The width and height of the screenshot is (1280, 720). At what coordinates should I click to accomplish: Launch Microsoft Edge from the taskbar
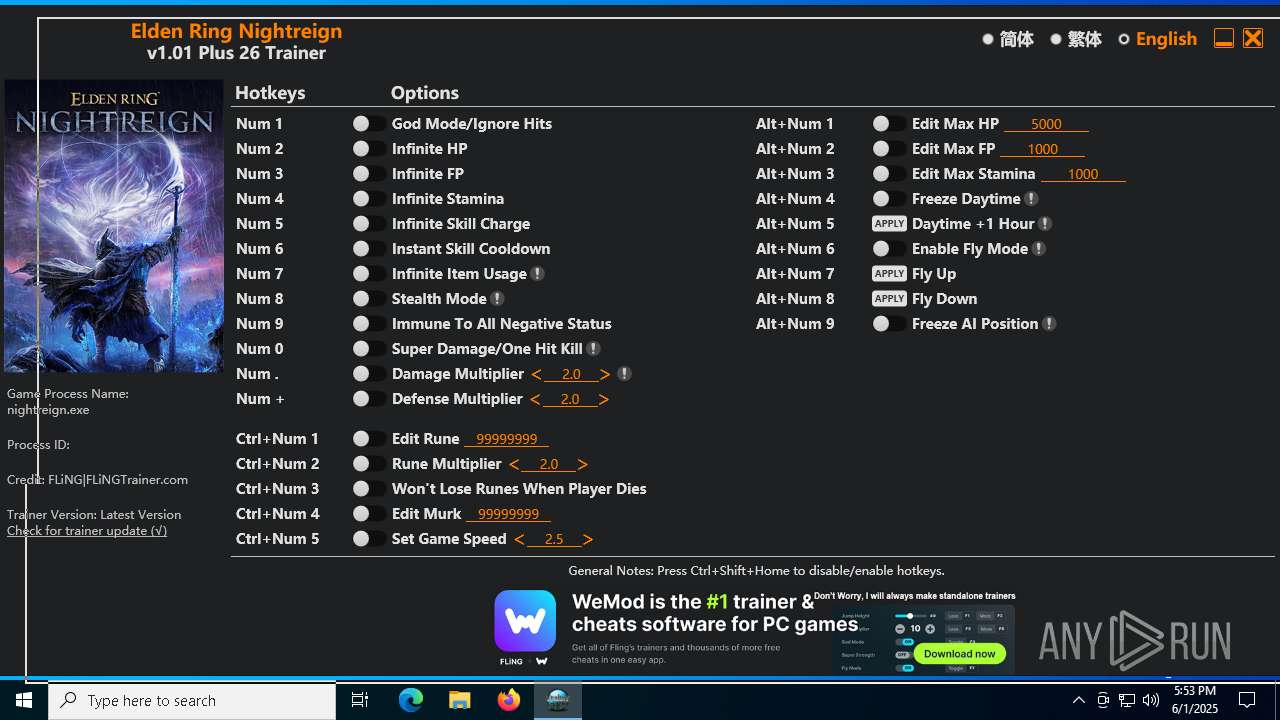coord(411,700)
